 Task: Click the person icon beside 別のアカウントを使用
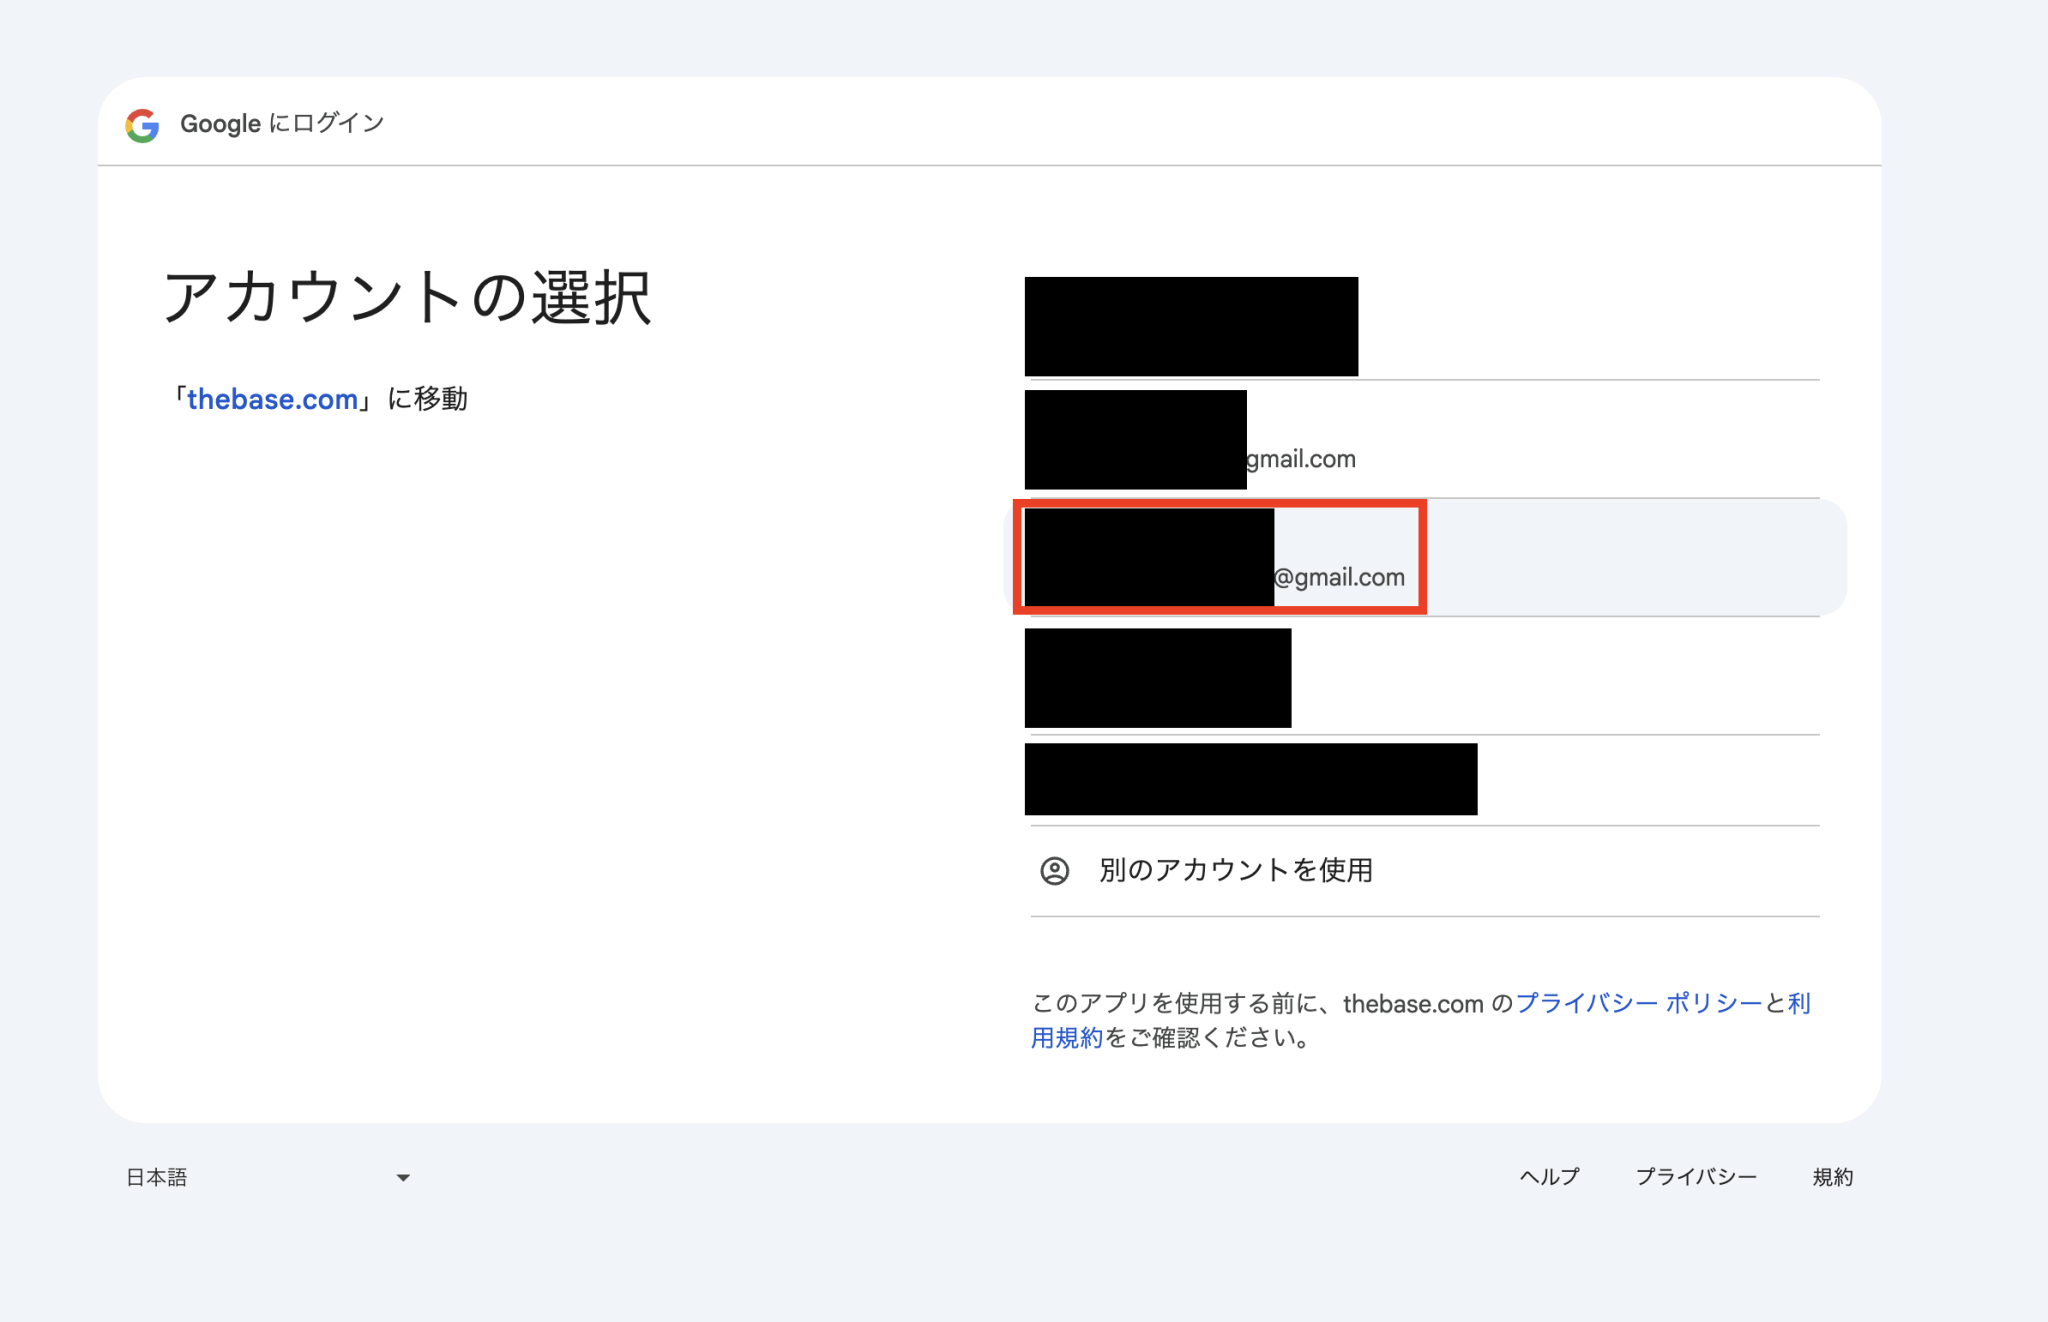coord(1054,871)
